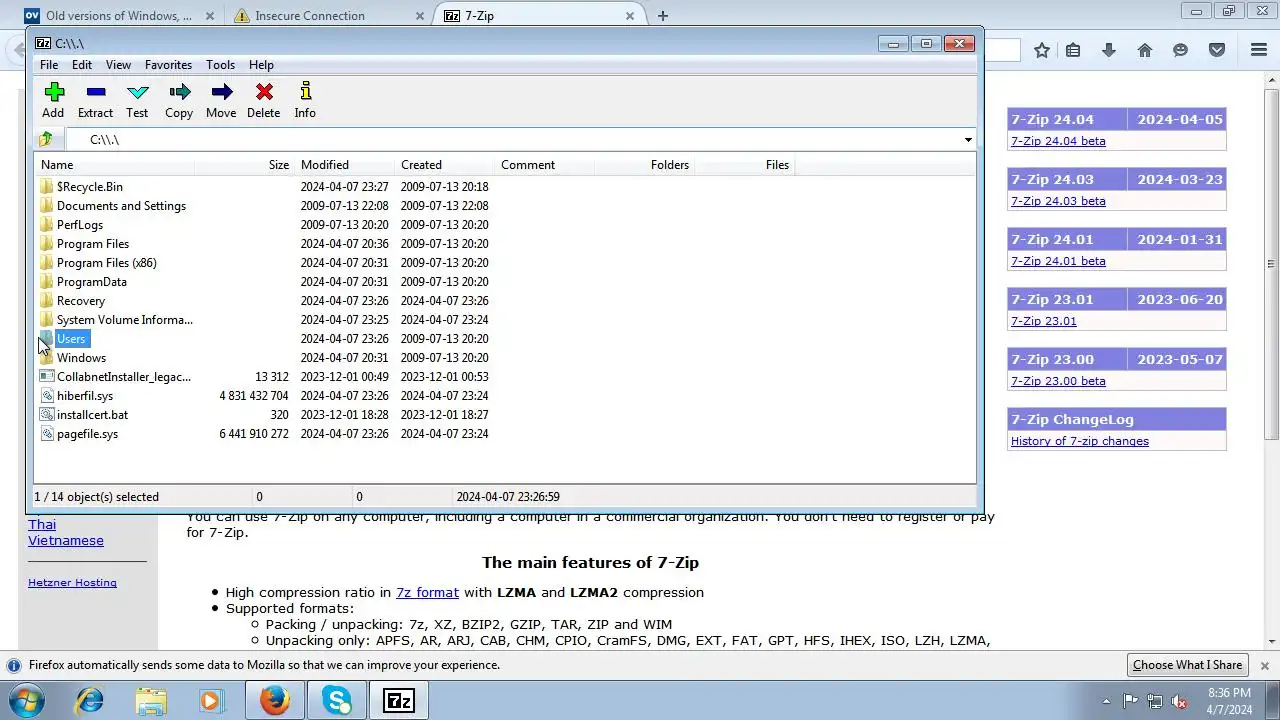Open the 7-Zip 24.04 beta link
The width and height of the screenshot is (1280, 720).
point(1058,141)
